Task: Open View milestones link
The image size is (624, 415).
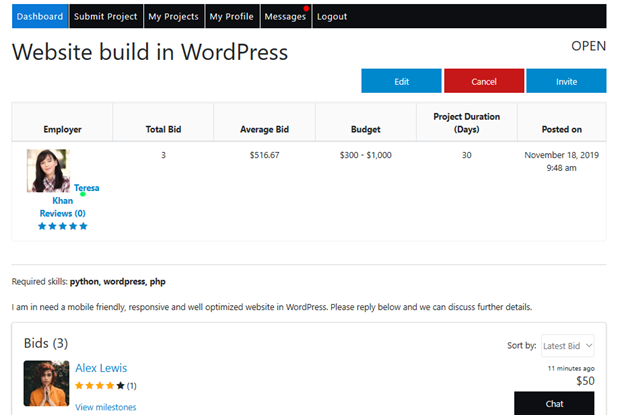Action: (x=105, y=407)
